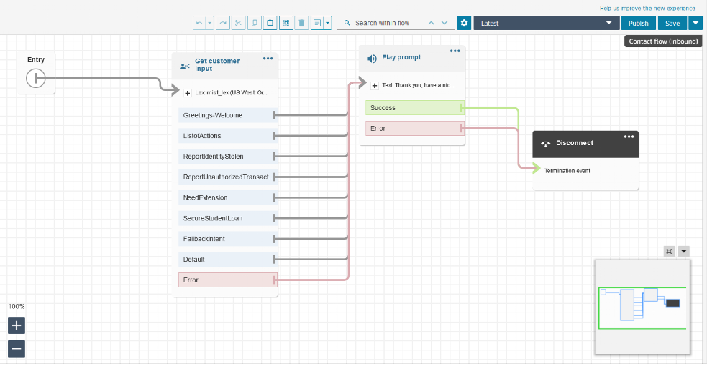Click the notes toolbar icon
708x366 pixels.
[317, 23]
